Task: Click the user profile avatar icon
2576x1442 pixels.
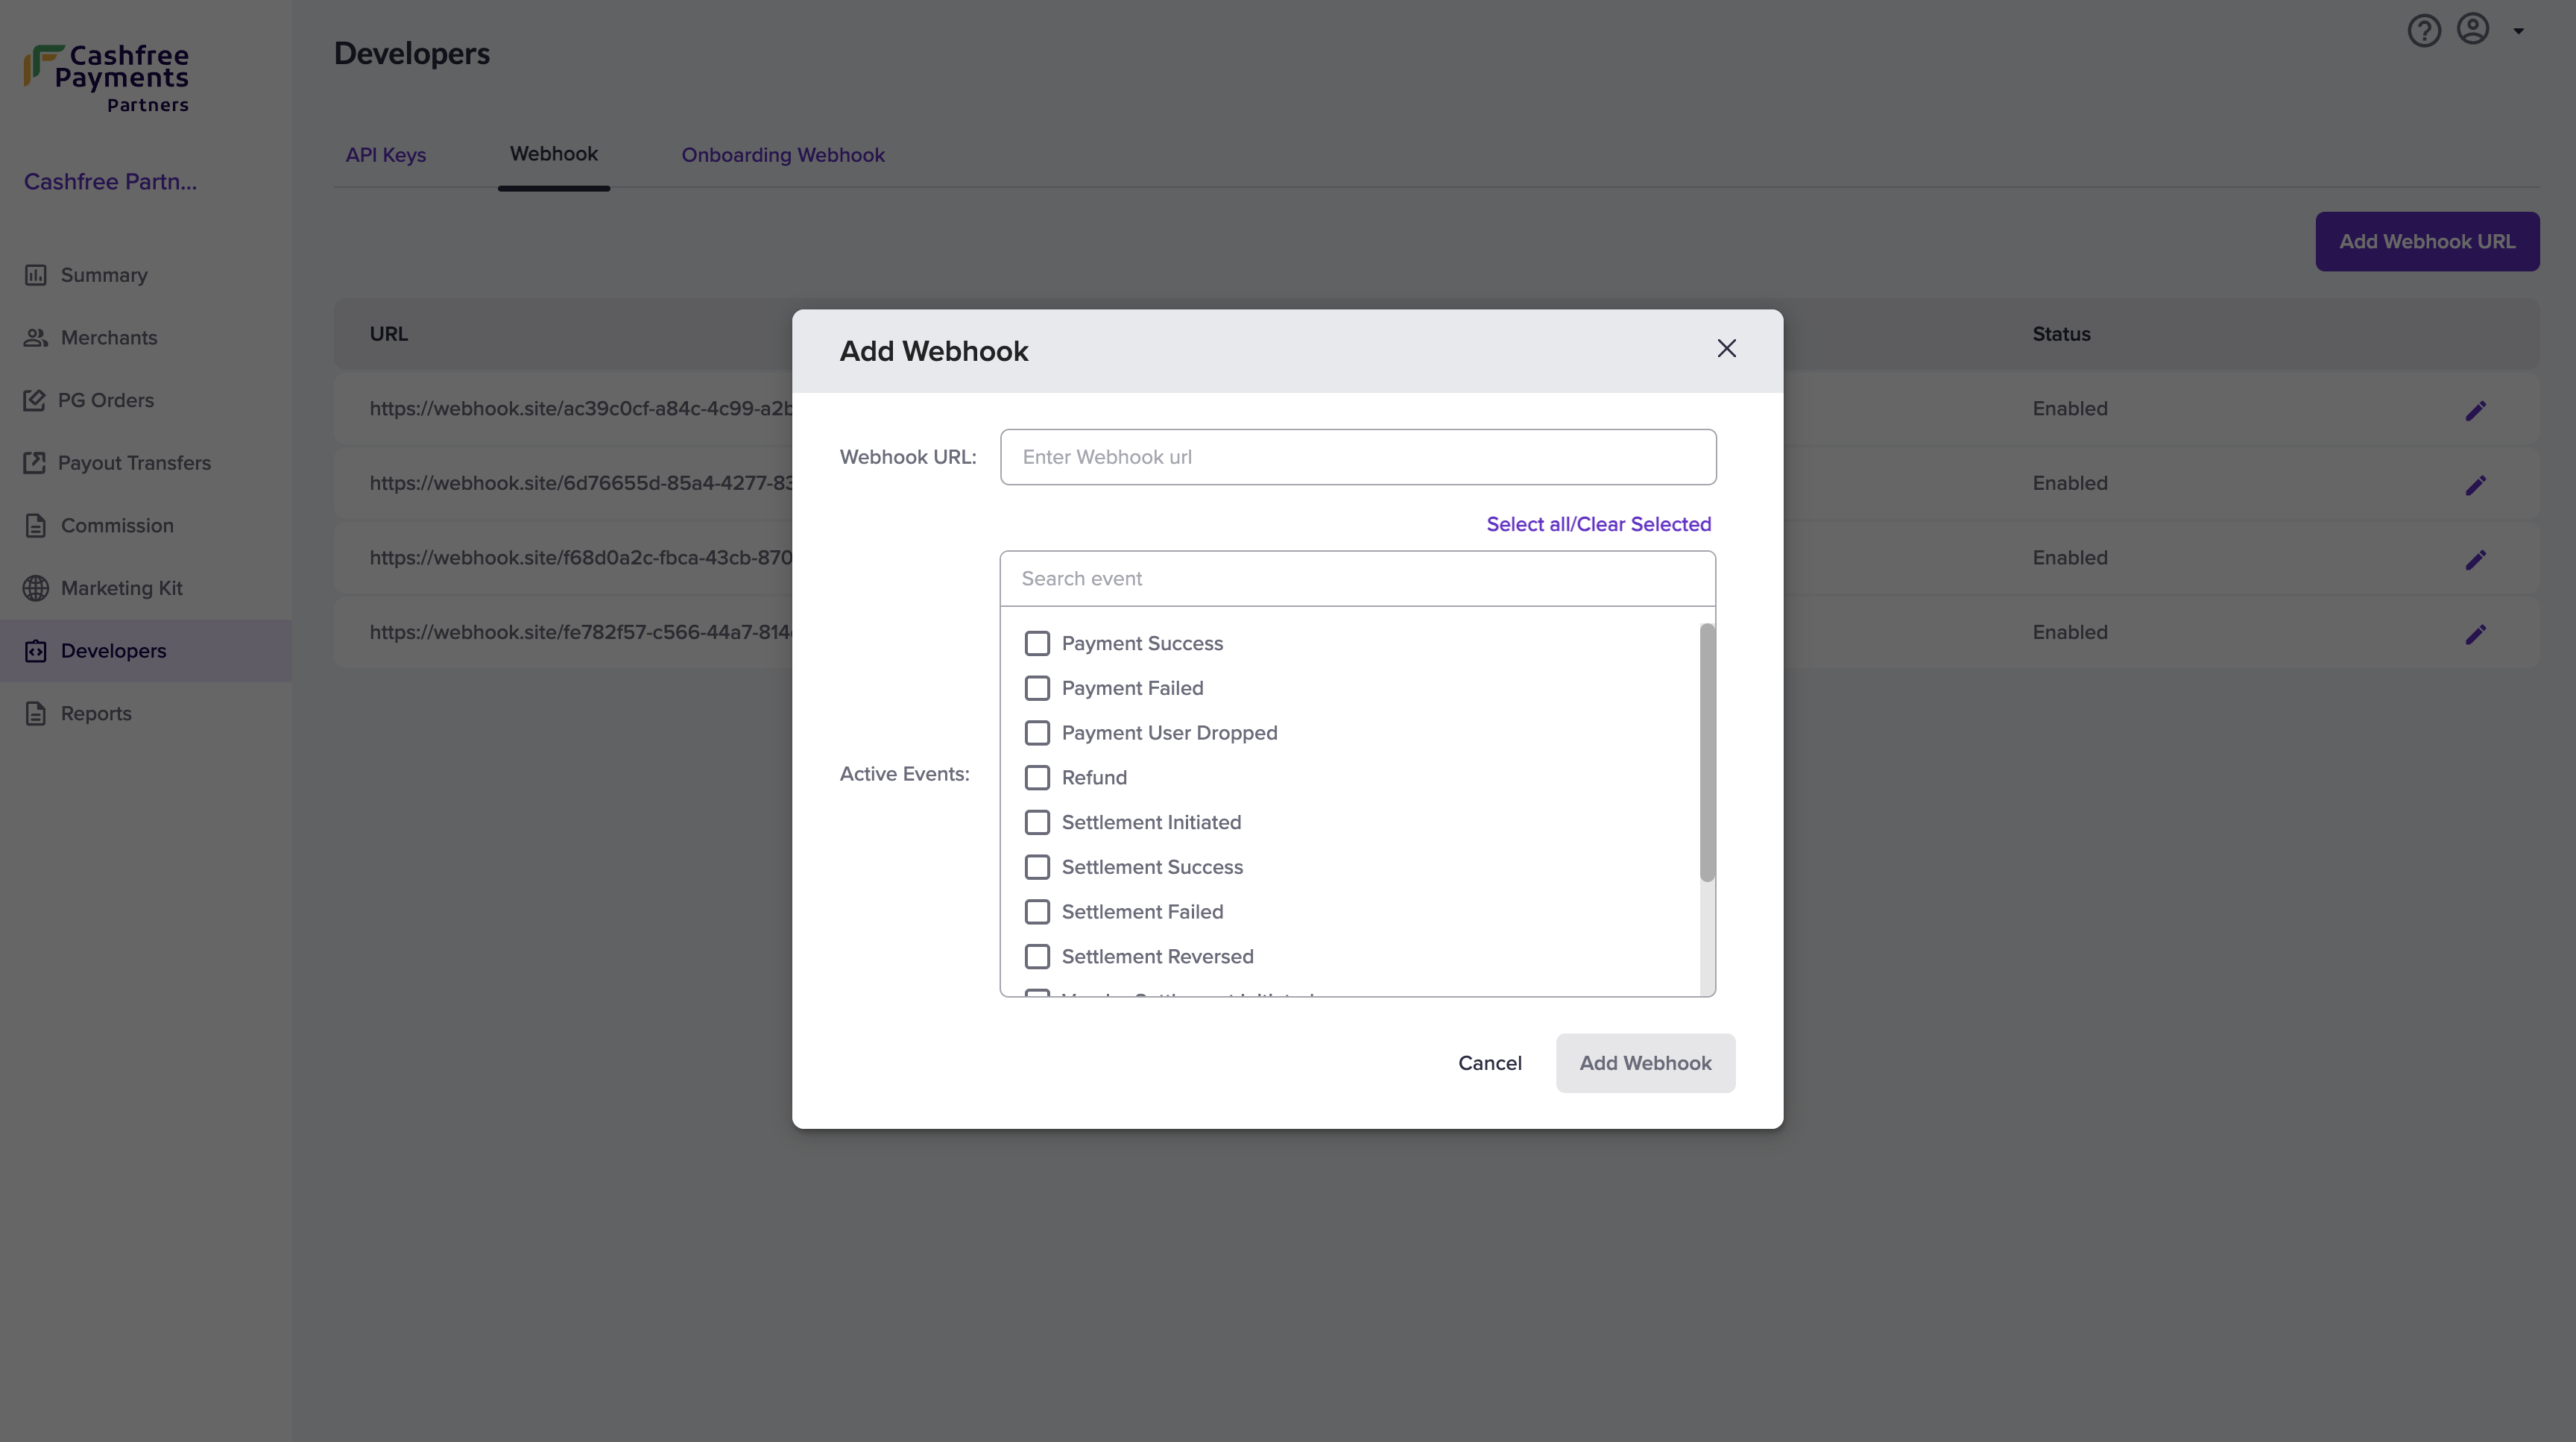Action: pyautogui.click(x=2473, y=29)
